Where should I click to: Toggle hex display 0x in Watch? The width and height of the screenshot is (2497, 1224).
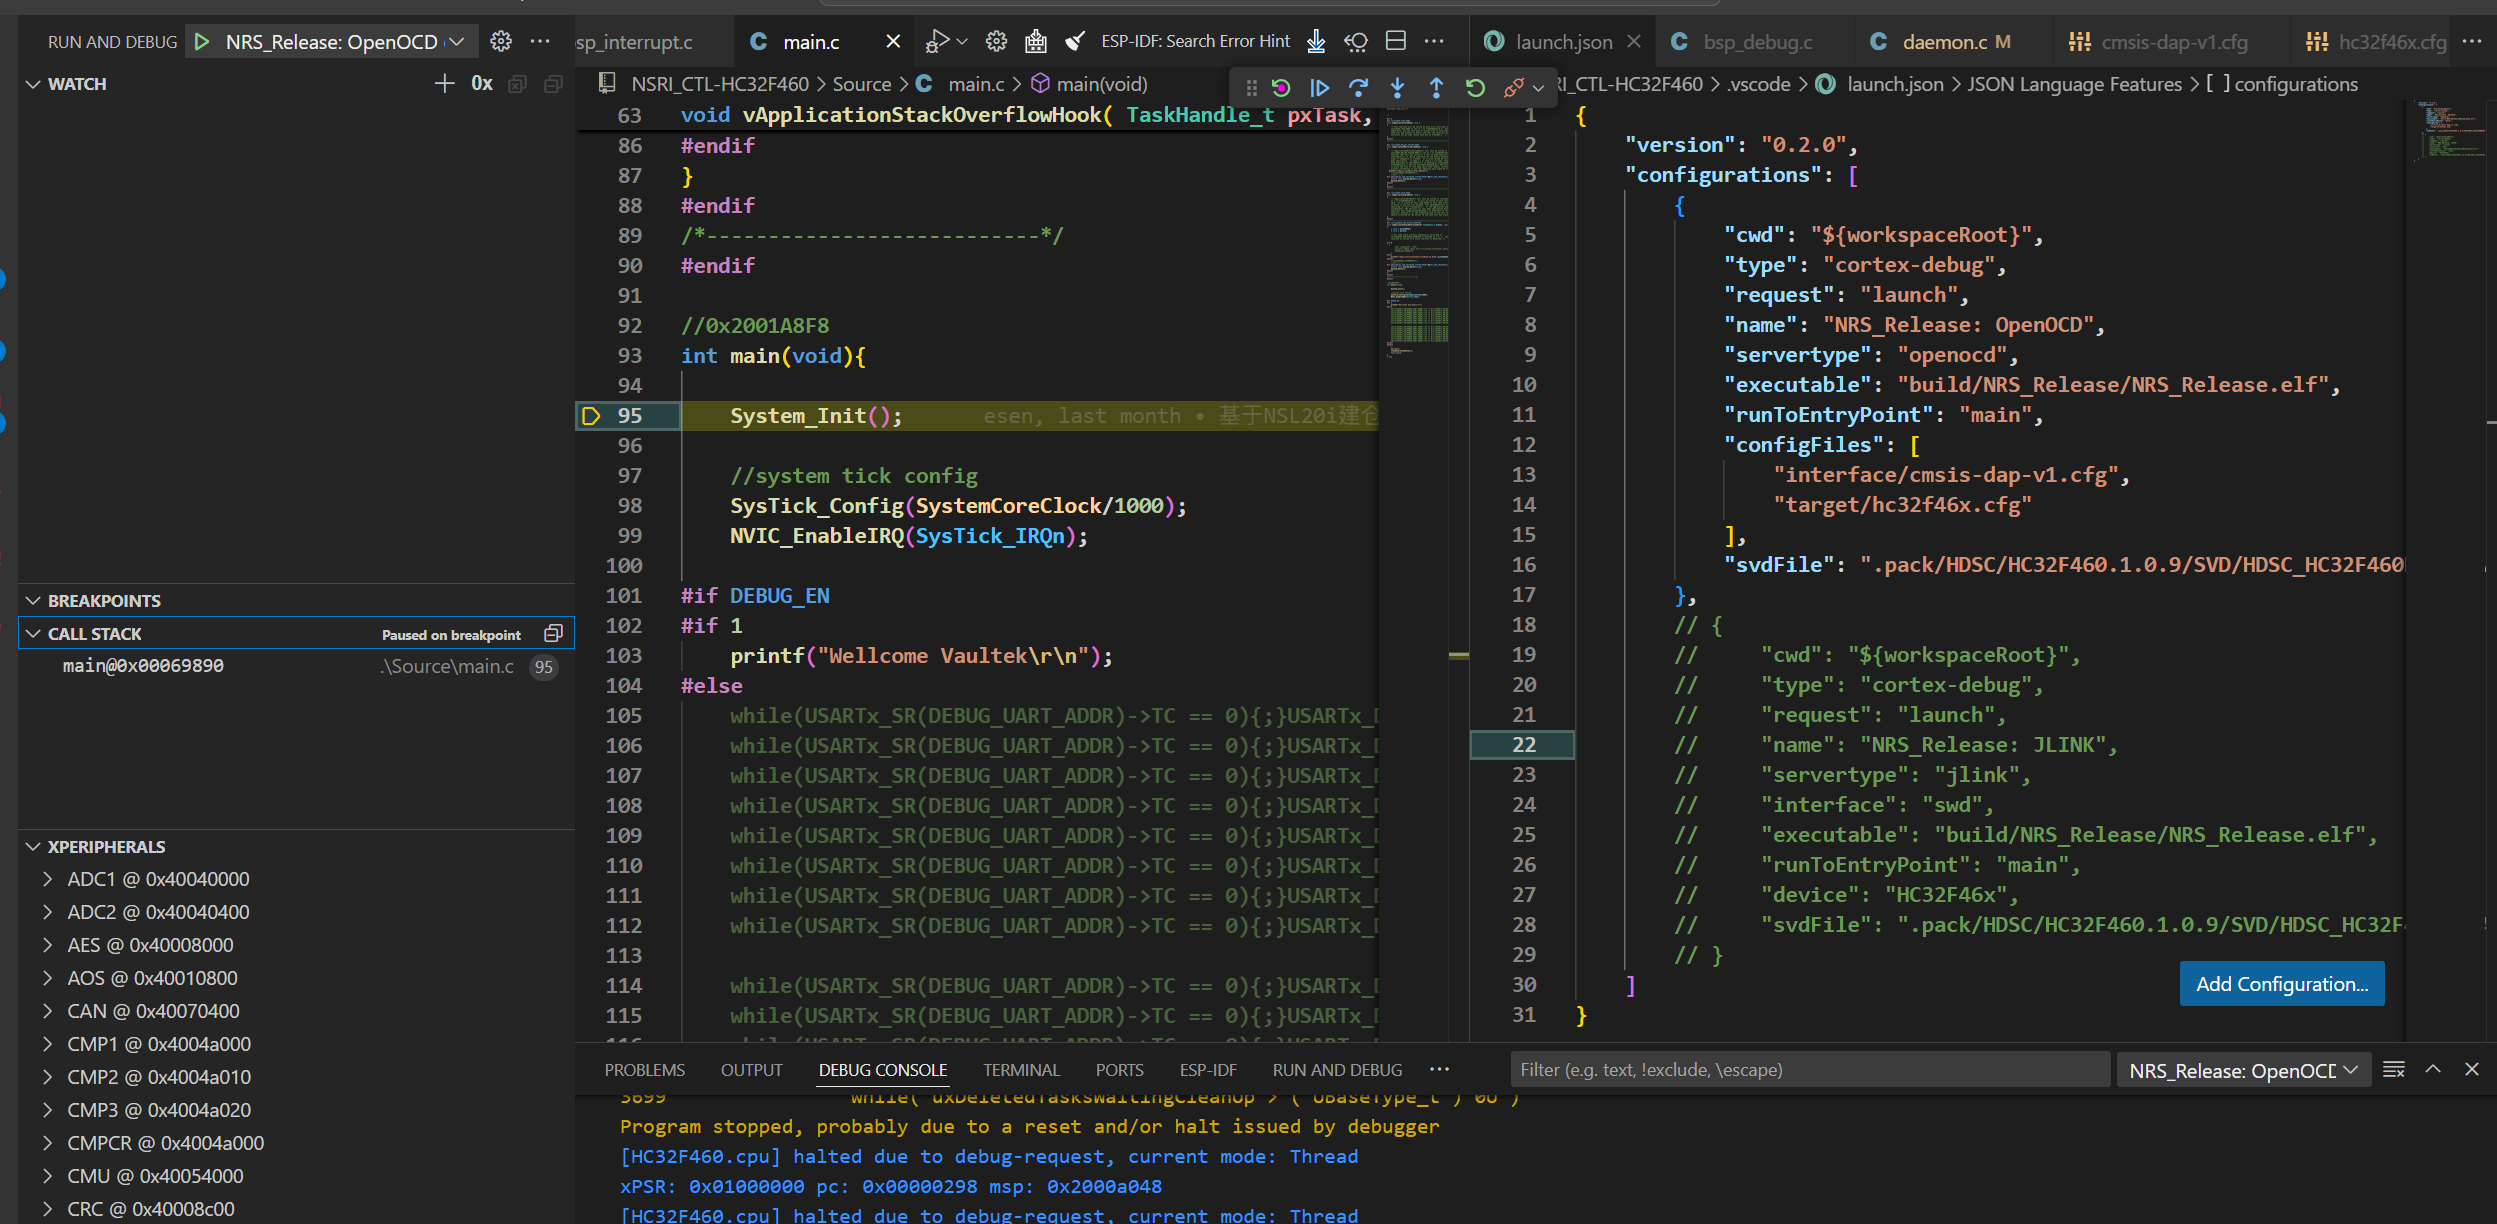[482, 84]
